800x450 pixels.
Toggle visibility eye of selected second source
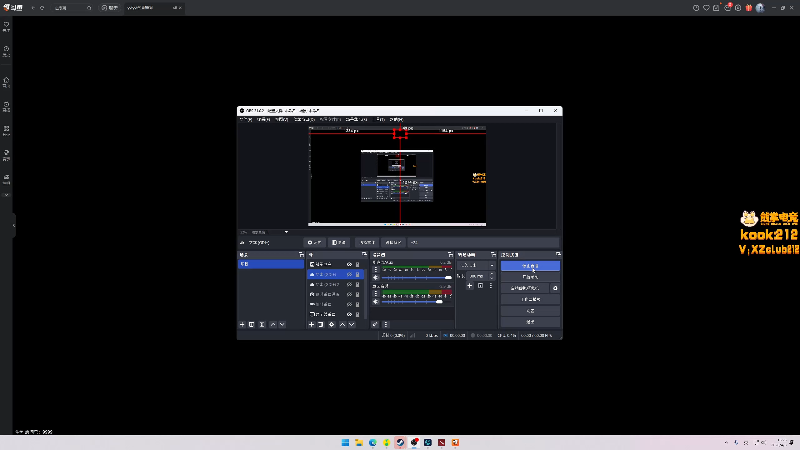point(349,274)
